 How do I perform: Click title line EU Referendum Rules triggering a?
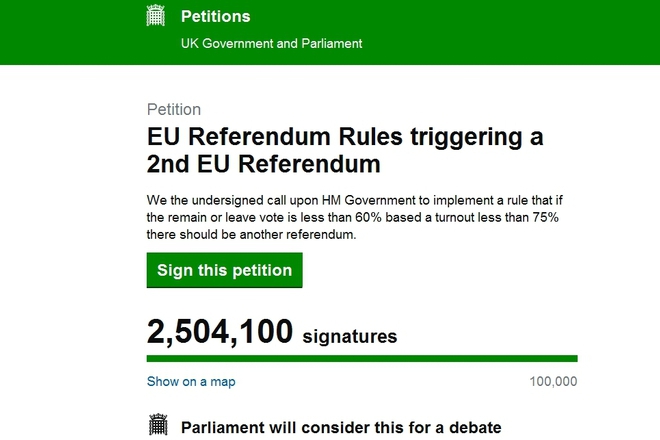coord(344,137)
